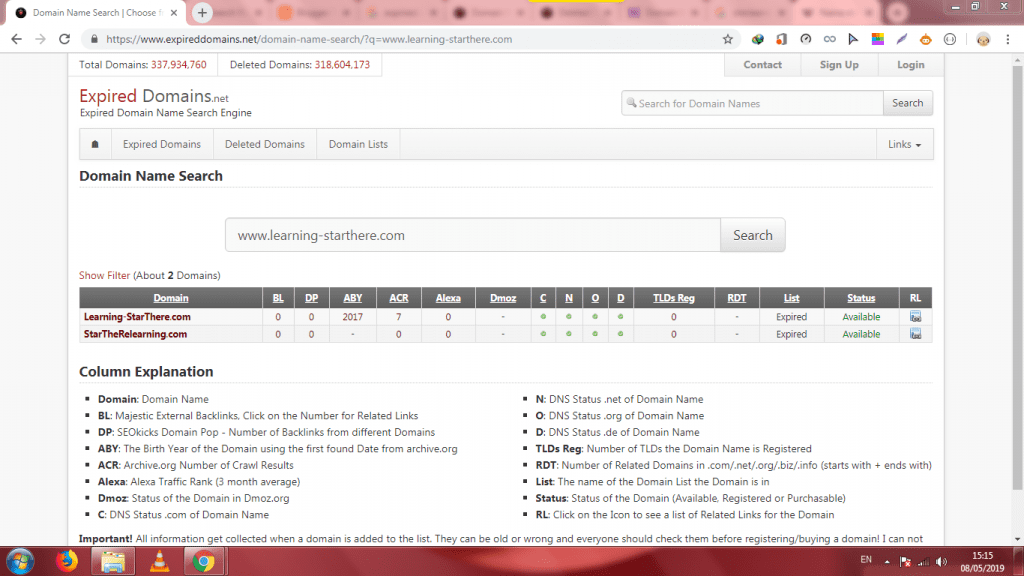This screenshot has width=1024, height=576.
Task: Open the Login page
Action: 910,65
